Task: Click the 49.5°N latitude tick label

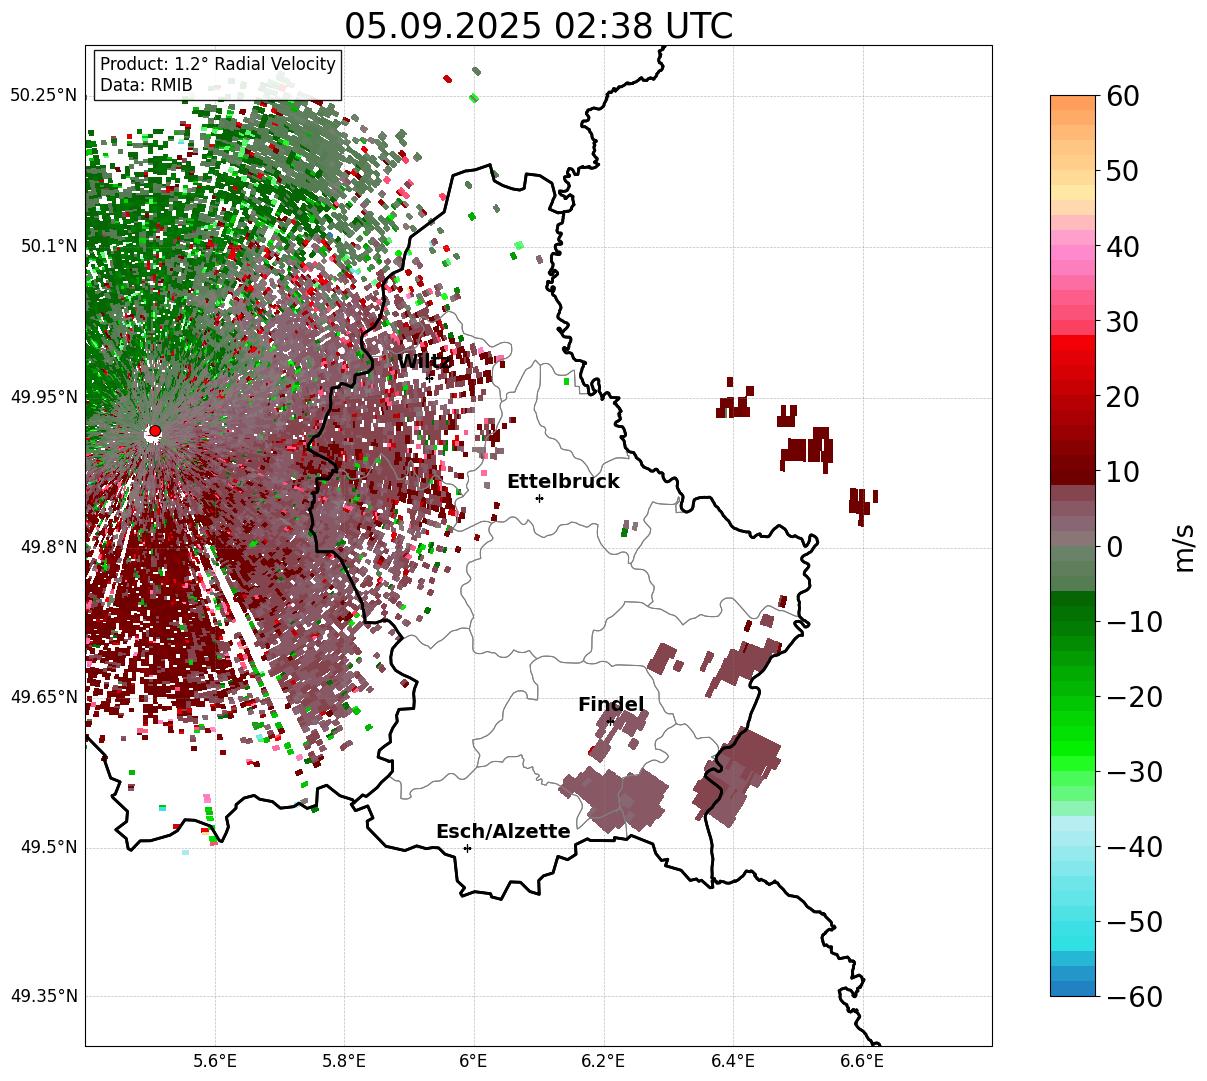Action: coord(48,847)
